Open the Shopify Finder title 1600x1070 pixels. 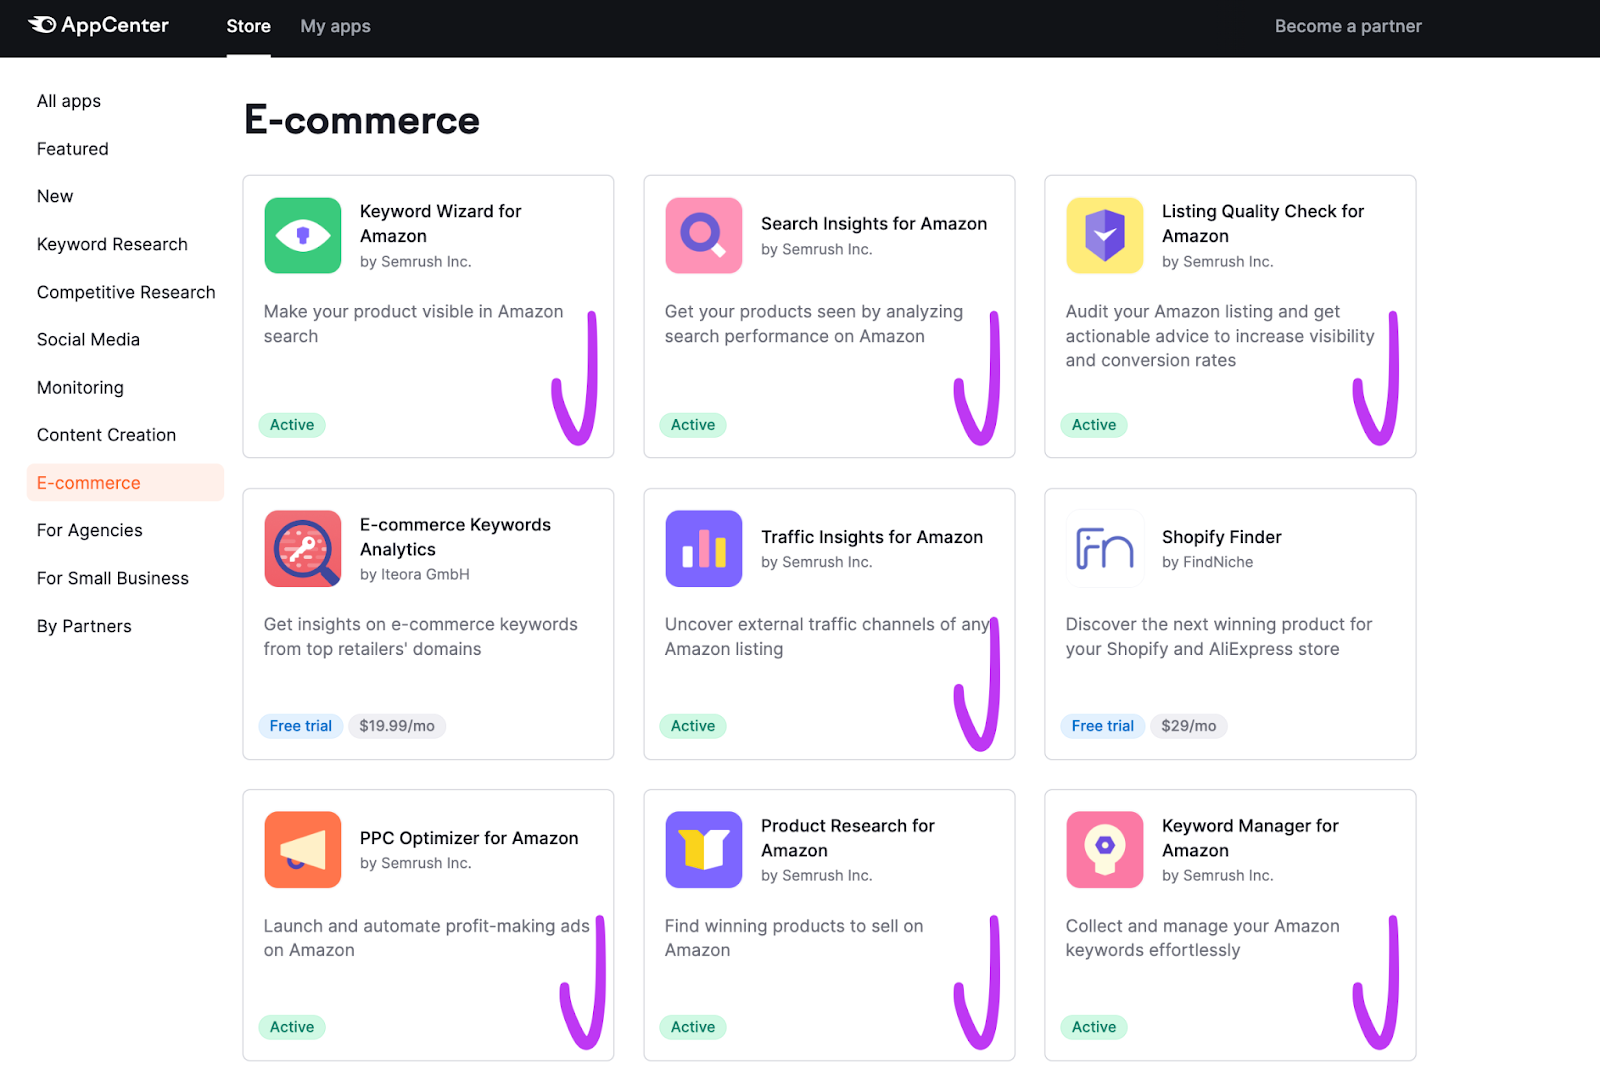[1221, 537]
